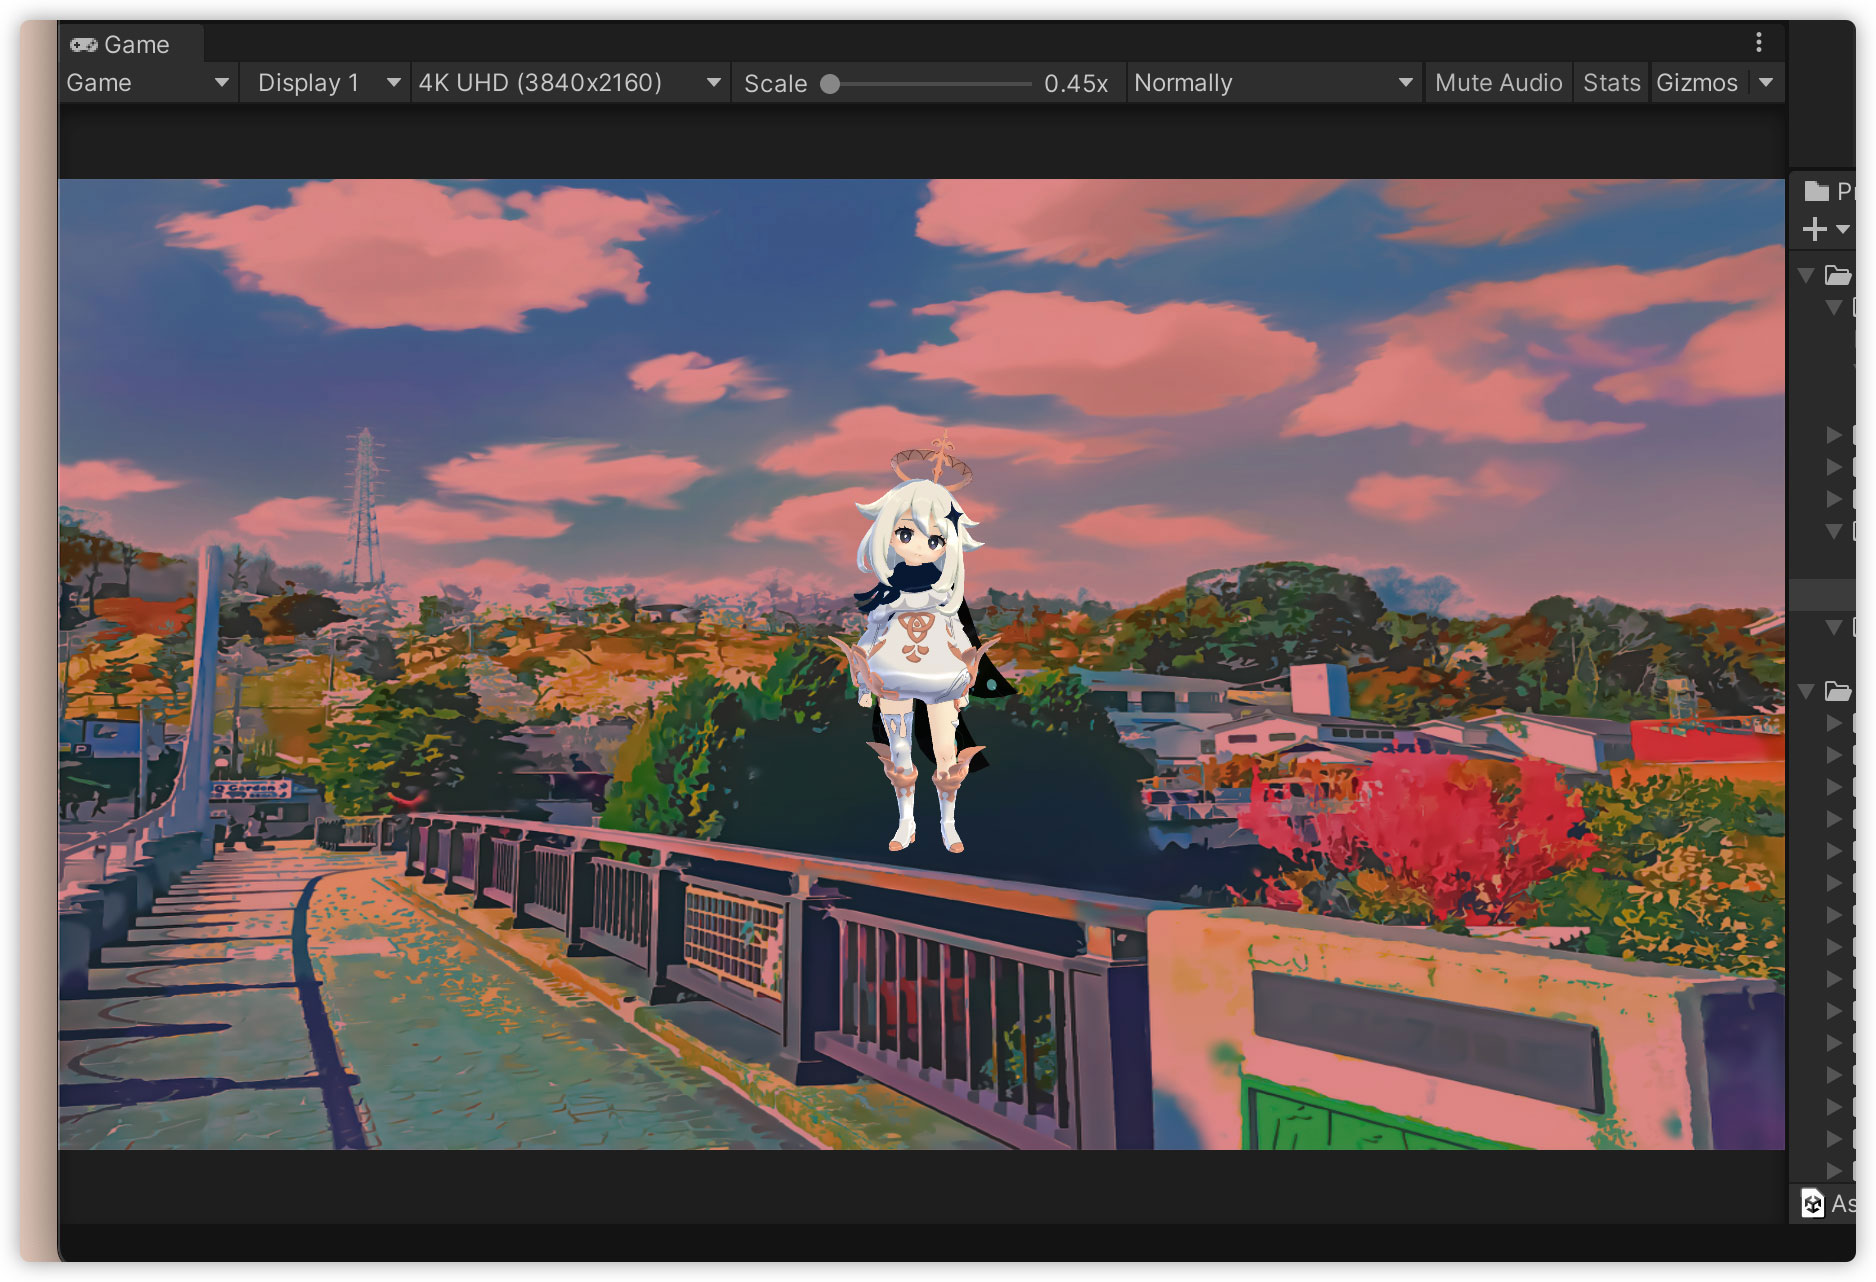Click the Scale slider handle
This screenshot has width=1876, height=1282.
pyautogui.click(x=830, y=84)
